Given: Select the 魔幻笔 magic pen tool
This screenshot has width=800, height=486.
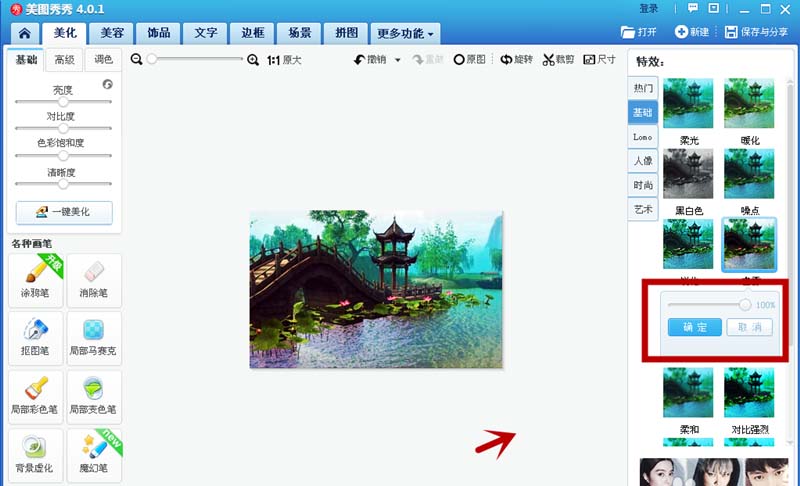Looking at the screenshot, I should 94,455.
